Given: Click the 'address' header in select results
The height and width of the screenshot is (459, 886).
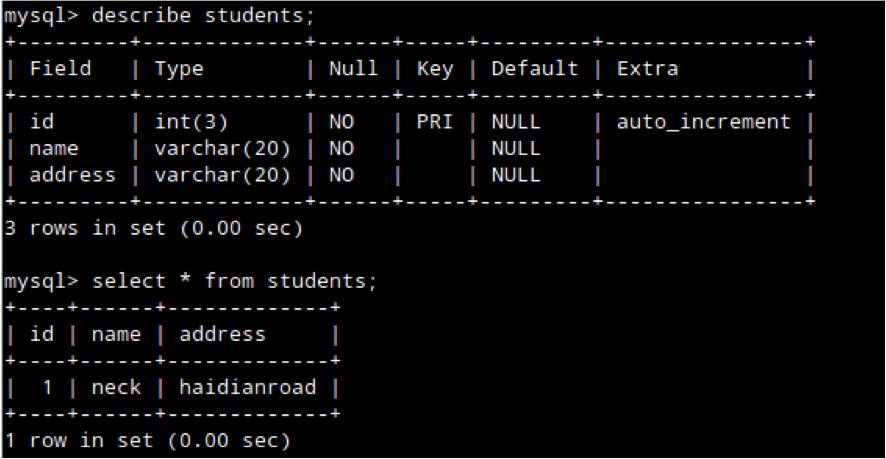Looking at the screenshot, I should pyautogui.click(x=222, y=334).
